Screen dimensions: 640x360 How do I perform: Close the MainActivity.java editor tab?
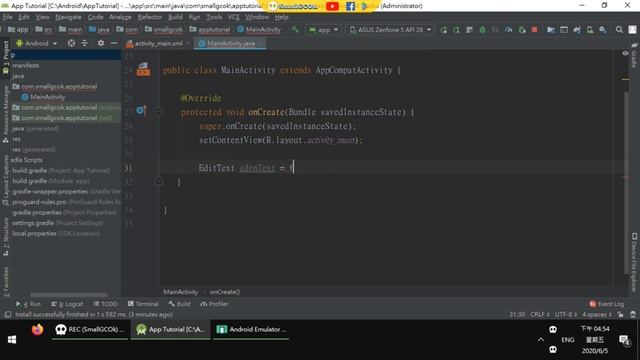(261, 43)
